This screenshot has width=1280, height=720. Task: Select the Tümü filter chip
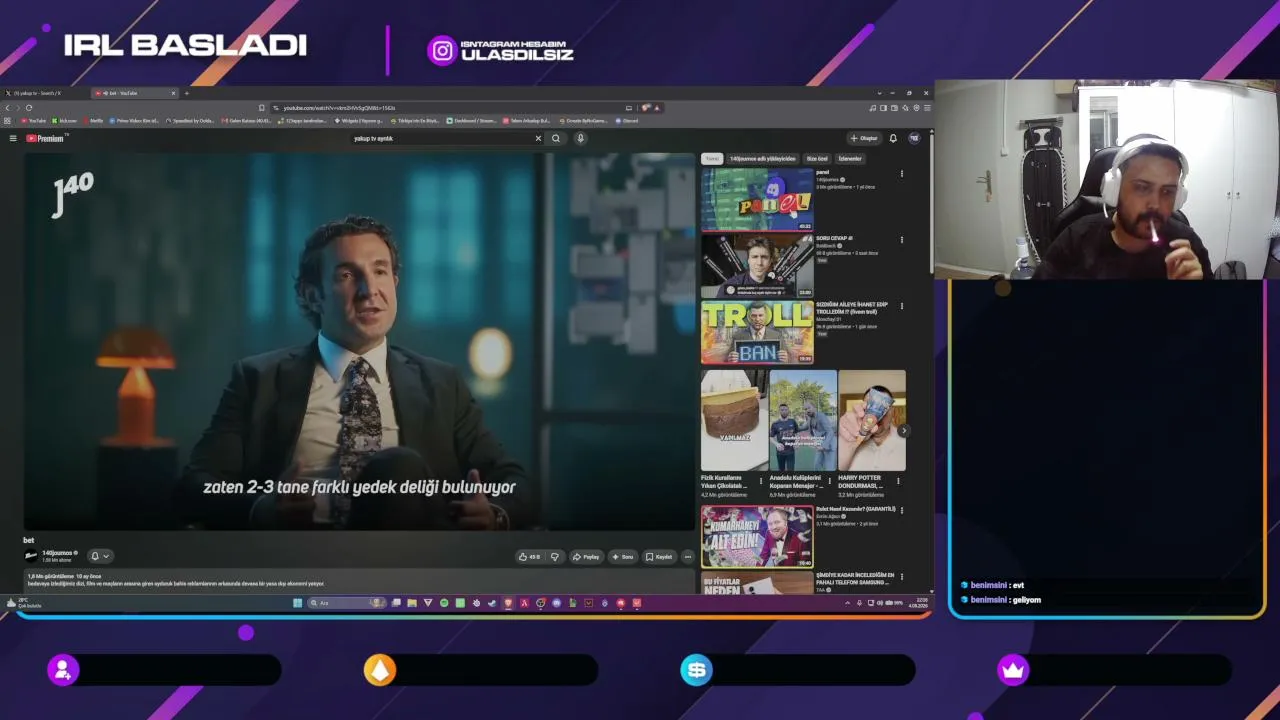(x=712, y=158)
